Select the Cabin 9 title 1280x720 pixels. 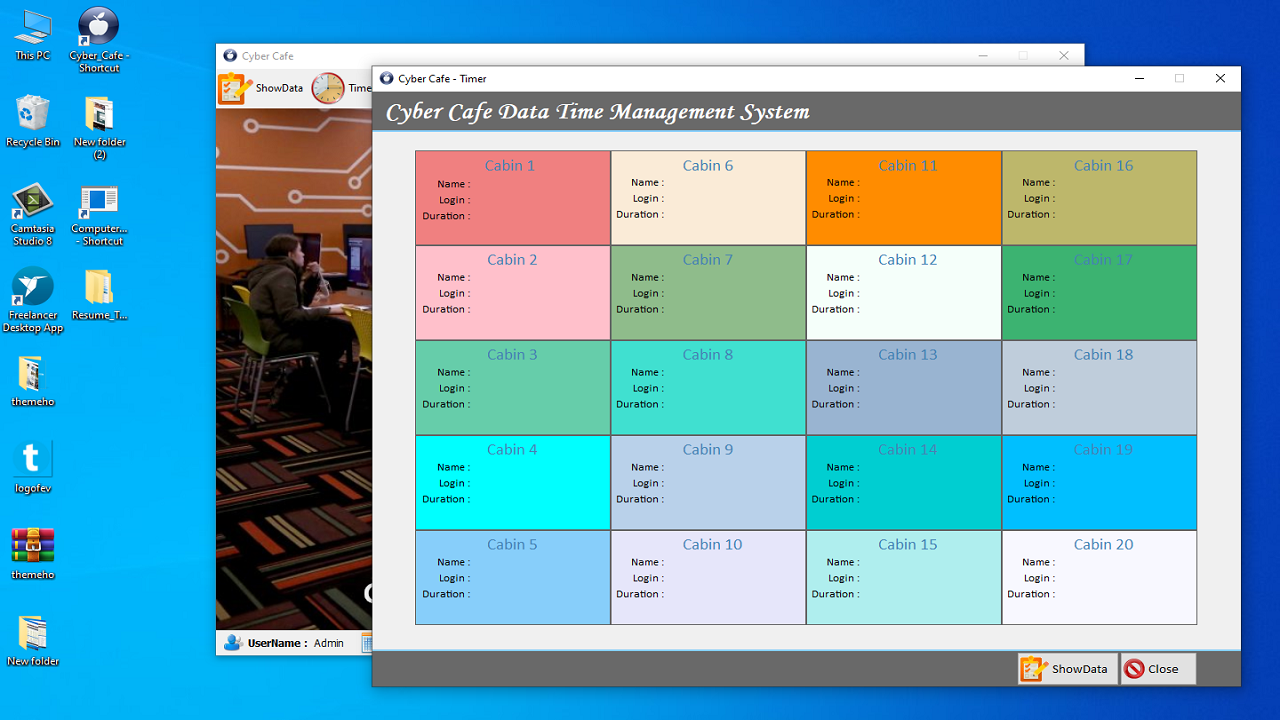pyautogui.click(x=708, y=450)
